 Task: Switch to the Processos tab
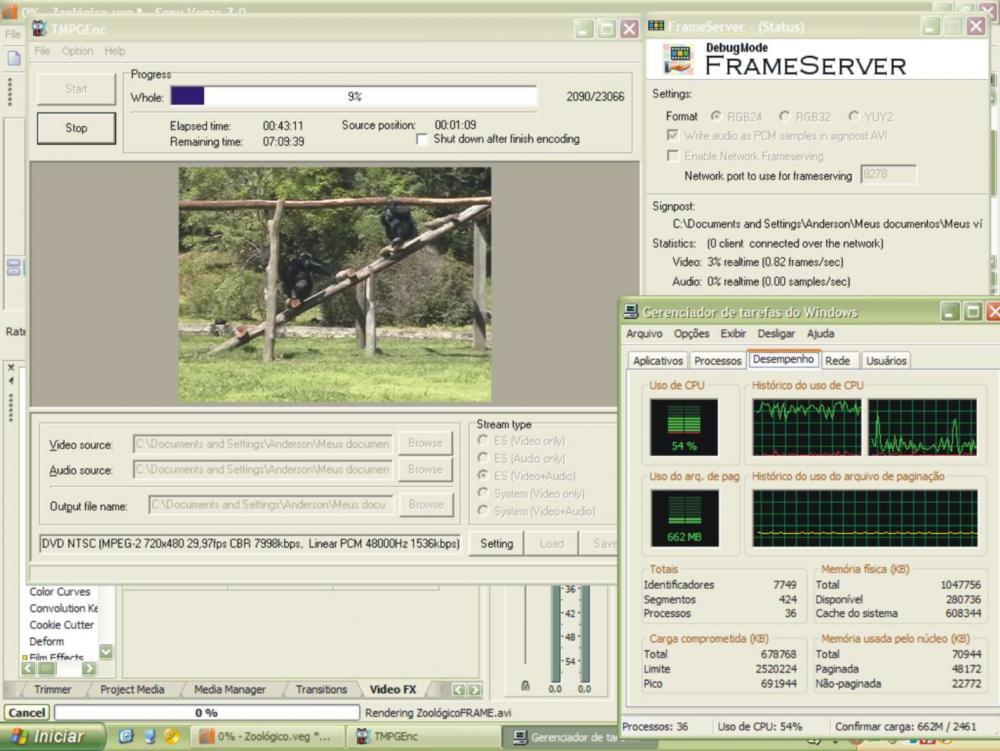717,361
